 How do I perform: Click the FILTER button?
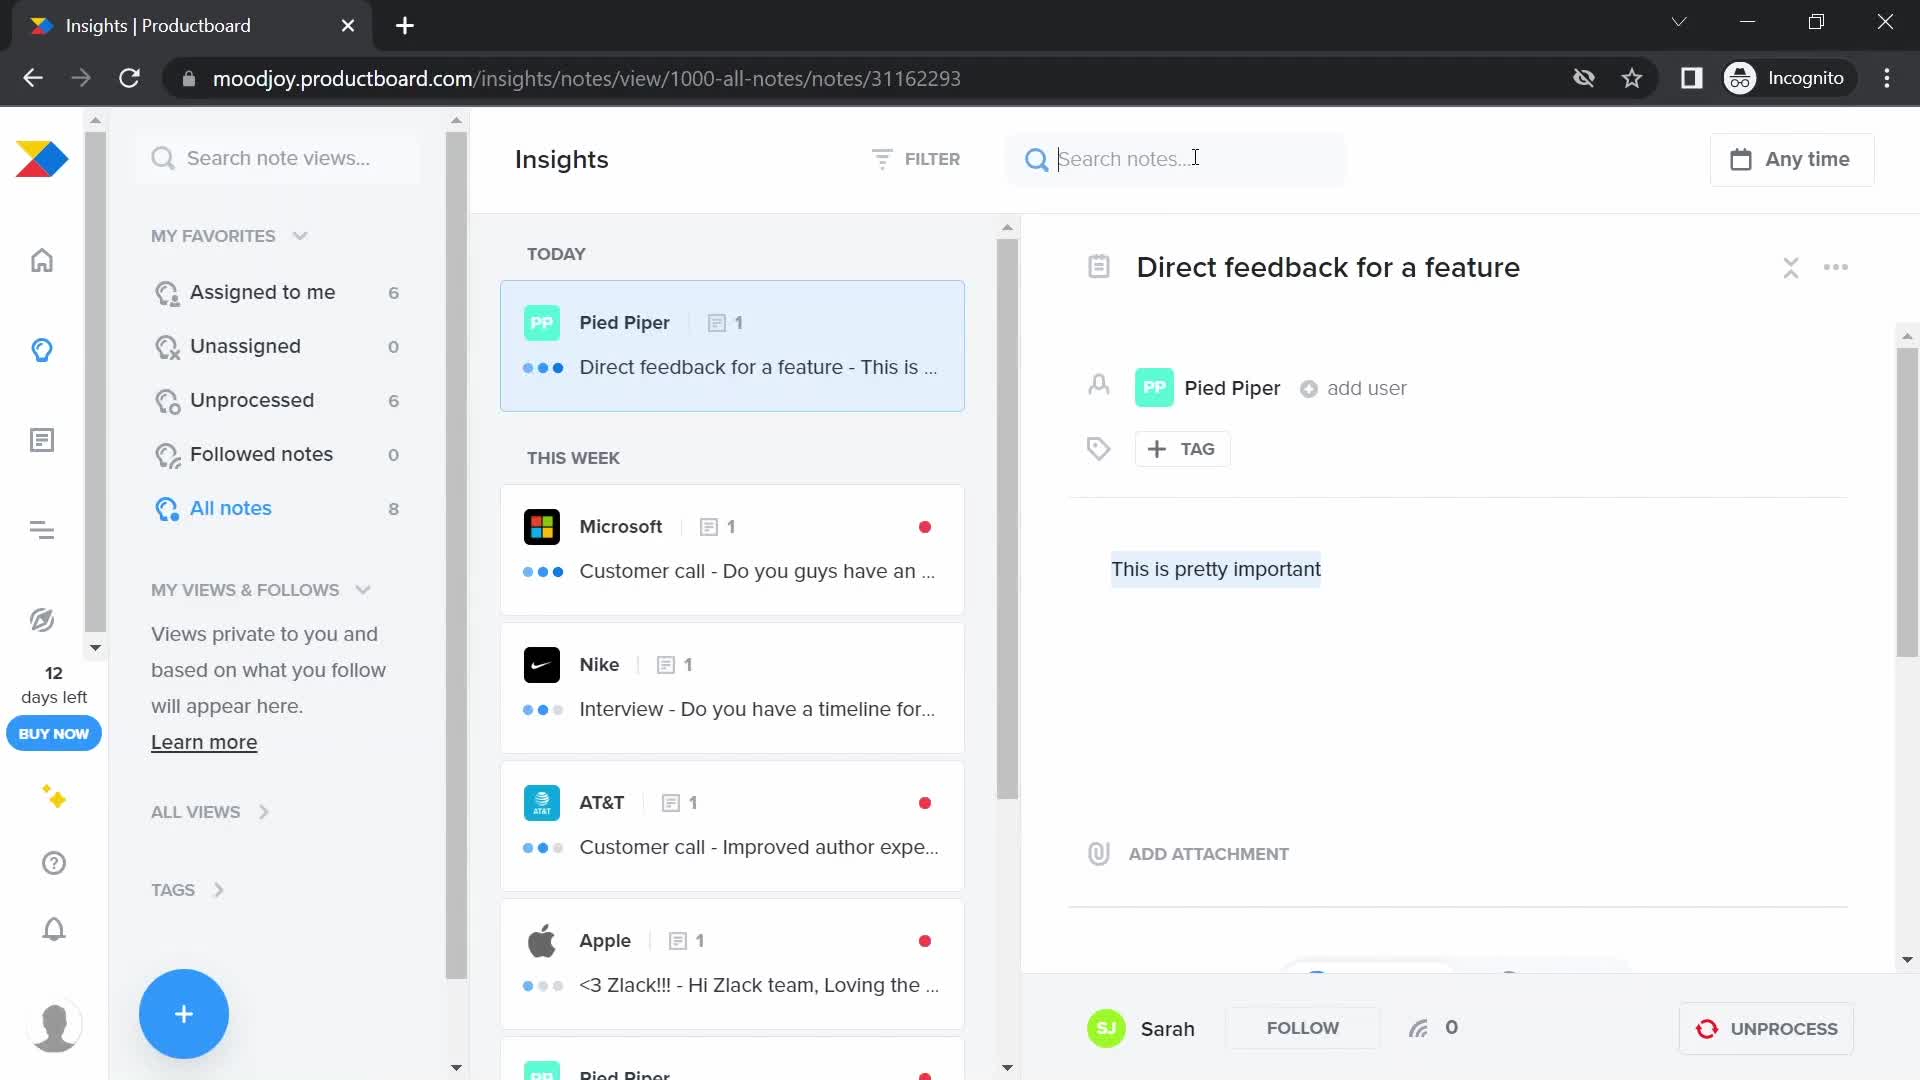click(915, 159)
